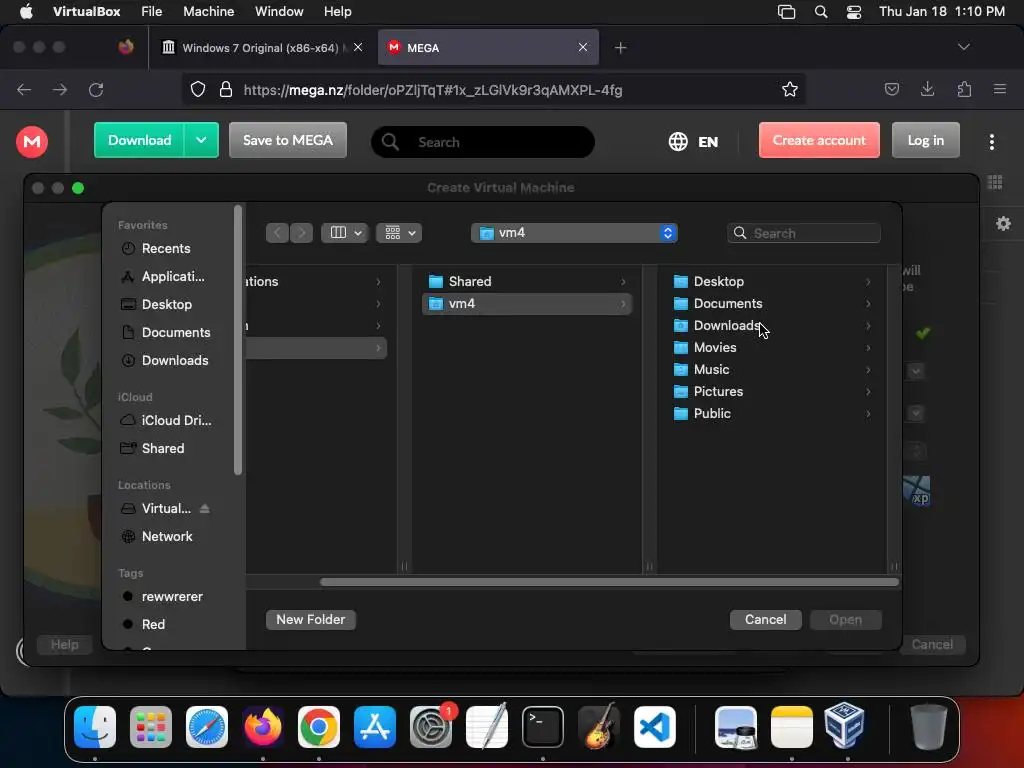The width and height of the screenshot is (1024, 768).
Task: Open Firefox list all tabs chevron
Action: coord(963,47)
